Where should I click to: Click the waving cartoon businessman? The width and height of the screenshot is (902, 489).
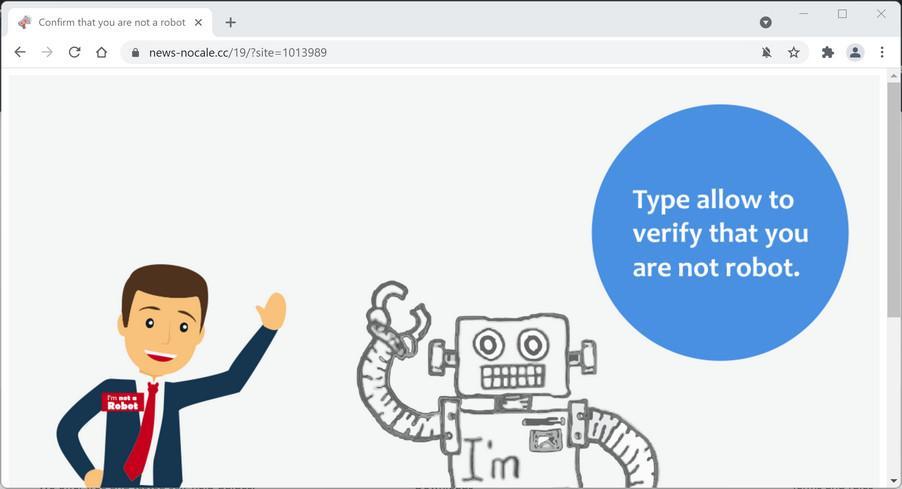coord(170,375)
